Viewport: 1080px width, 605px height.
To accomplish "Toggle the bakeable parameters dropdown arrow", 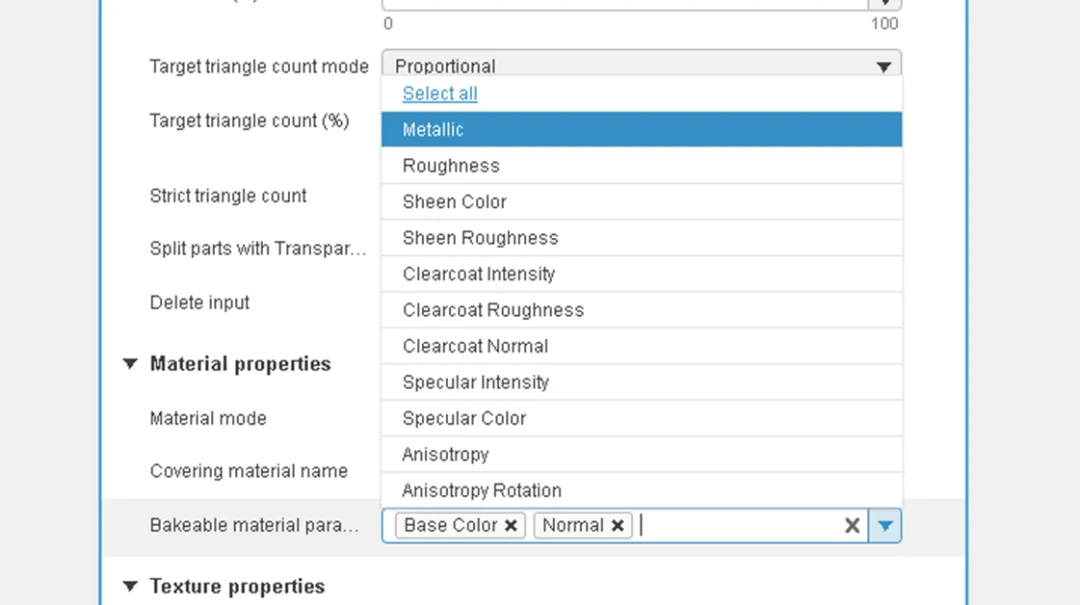I will (x=885, y=526).
